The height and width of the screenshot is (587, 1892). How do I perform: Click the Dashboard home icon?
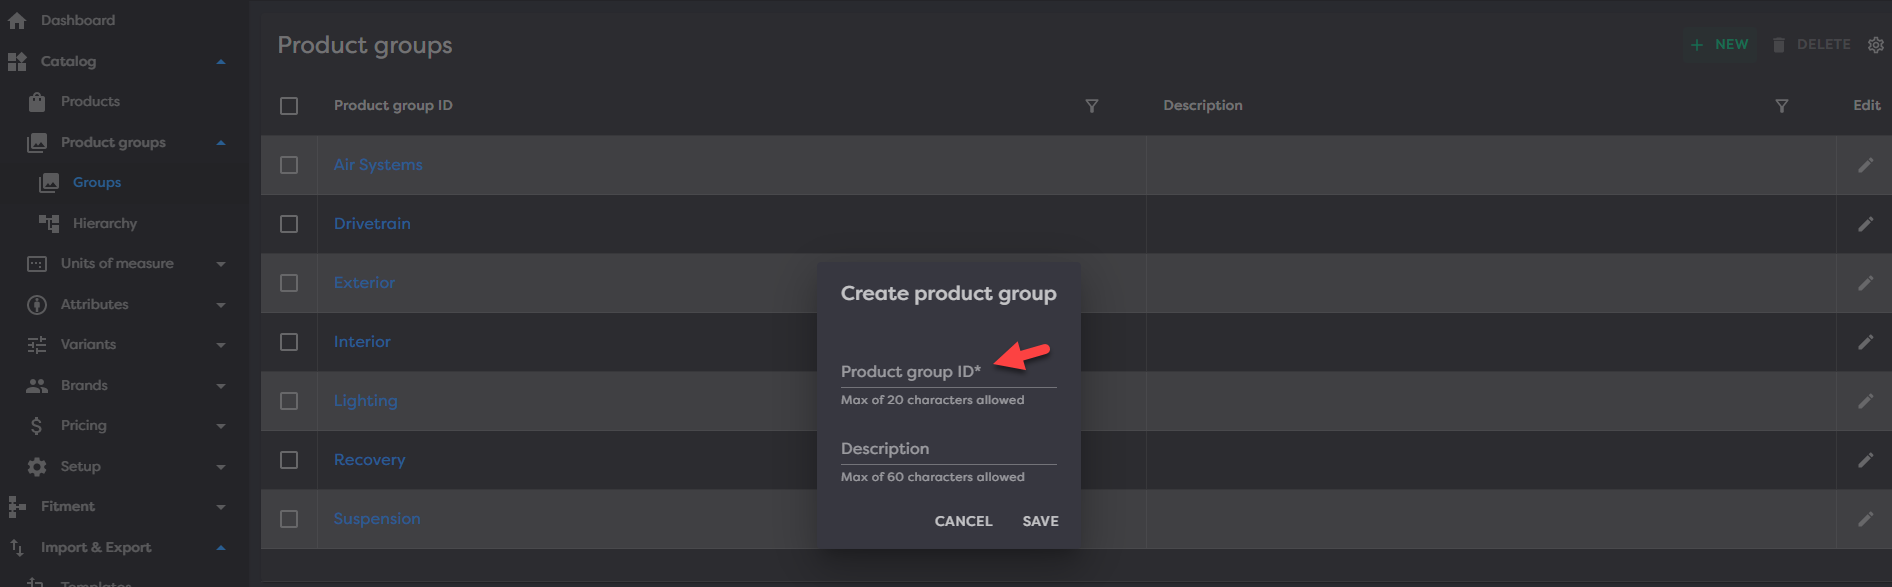click(x=17, y=21)
